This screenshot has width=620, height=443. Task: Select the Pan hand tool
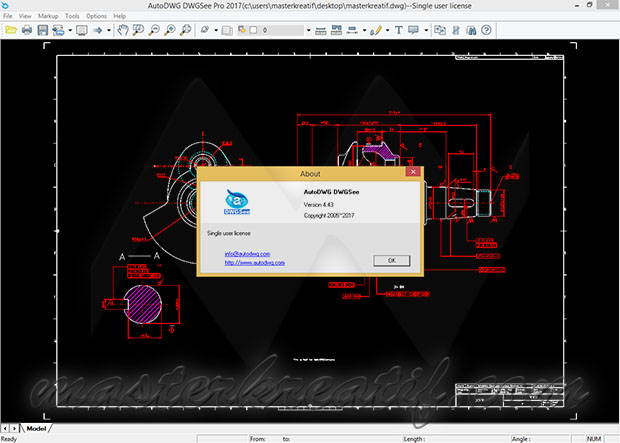point(123,30)
